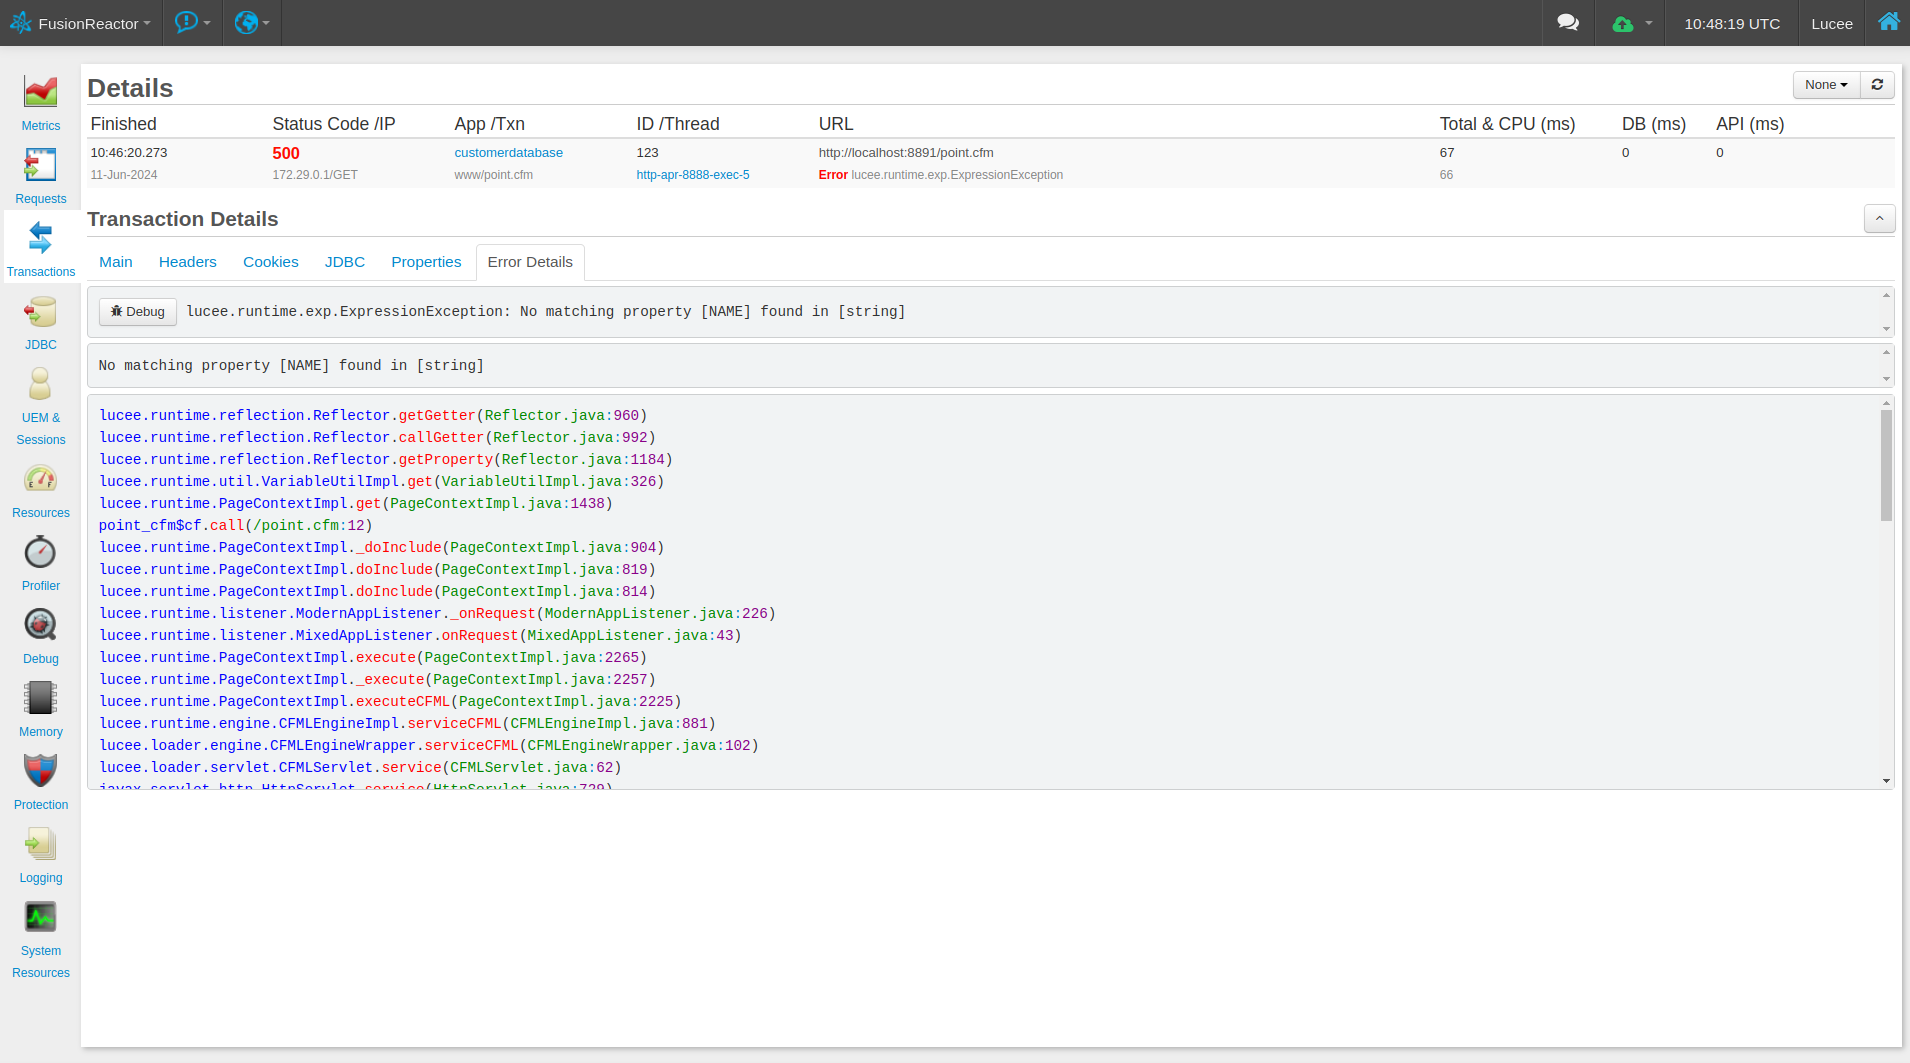Open the None refresh interval dropdown
The width and height of the screenshot is (1910, 1063).
tap(1826, 85)
